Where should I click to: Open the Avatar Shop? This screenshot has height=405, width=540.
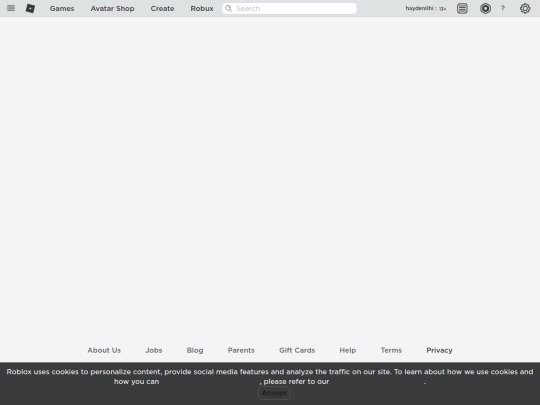[113, 9]
